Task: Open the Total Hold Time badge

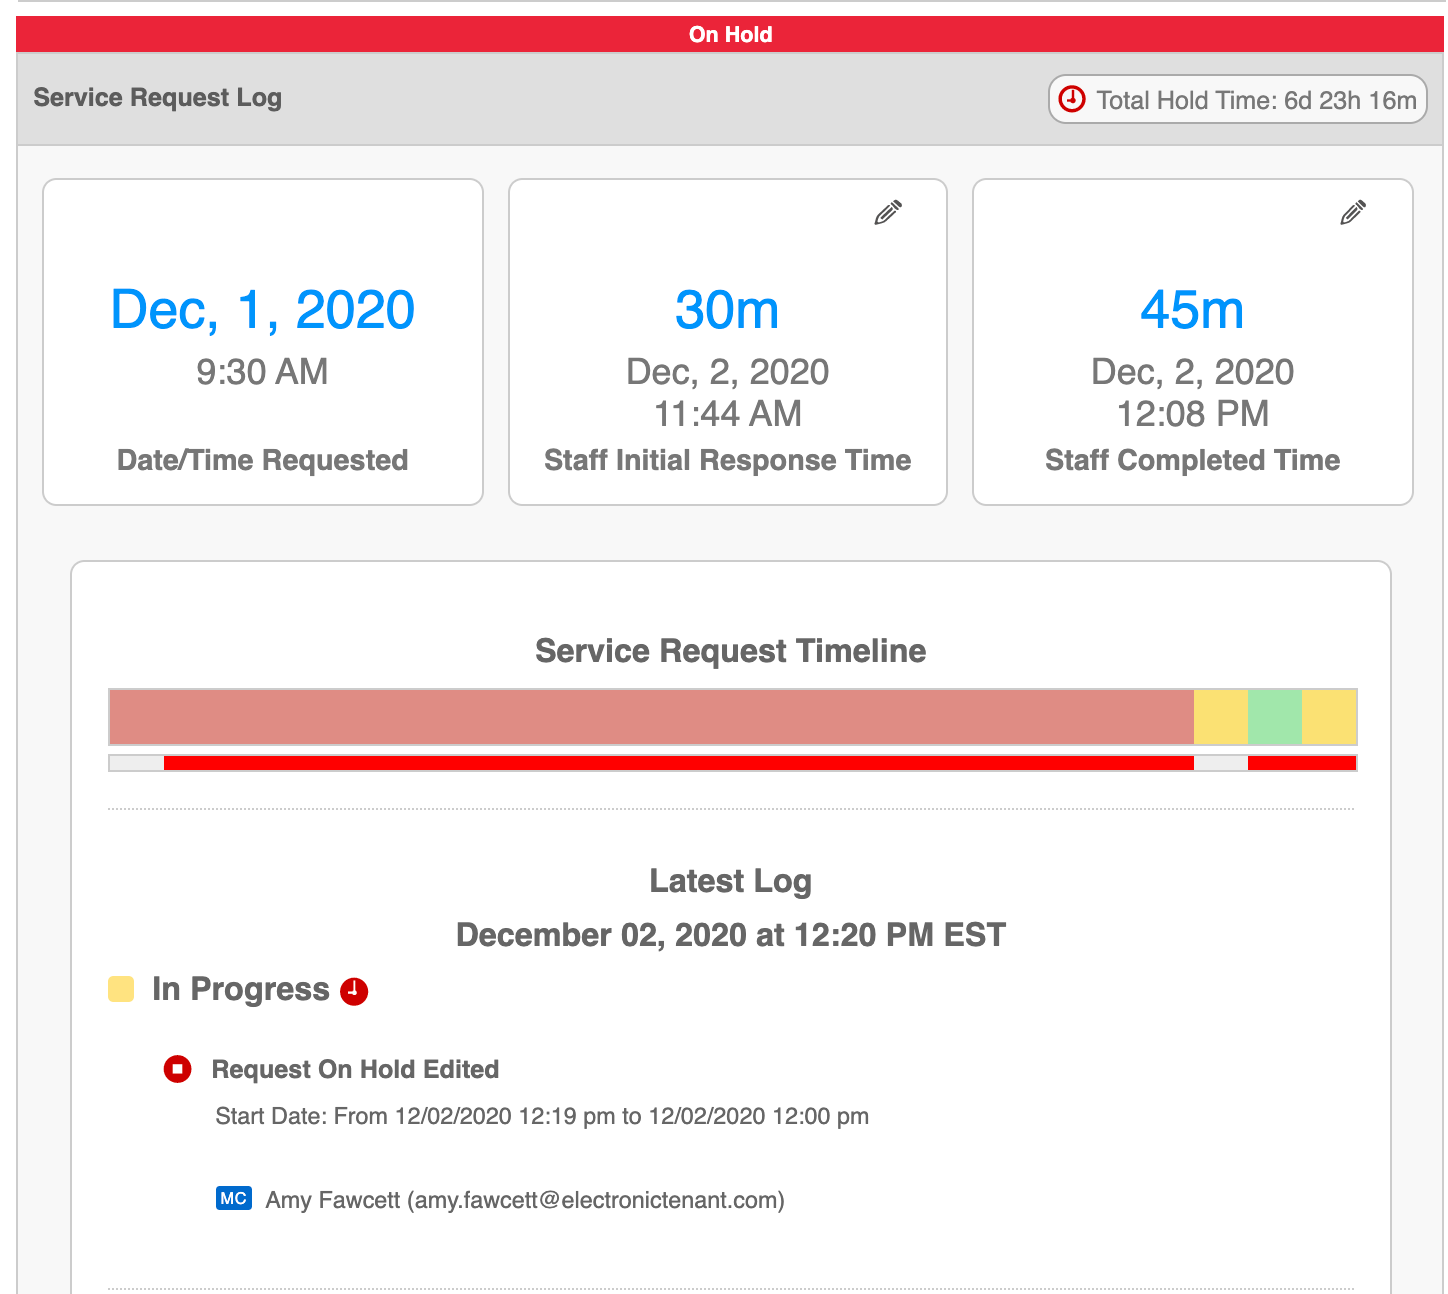Action: 1238,100
